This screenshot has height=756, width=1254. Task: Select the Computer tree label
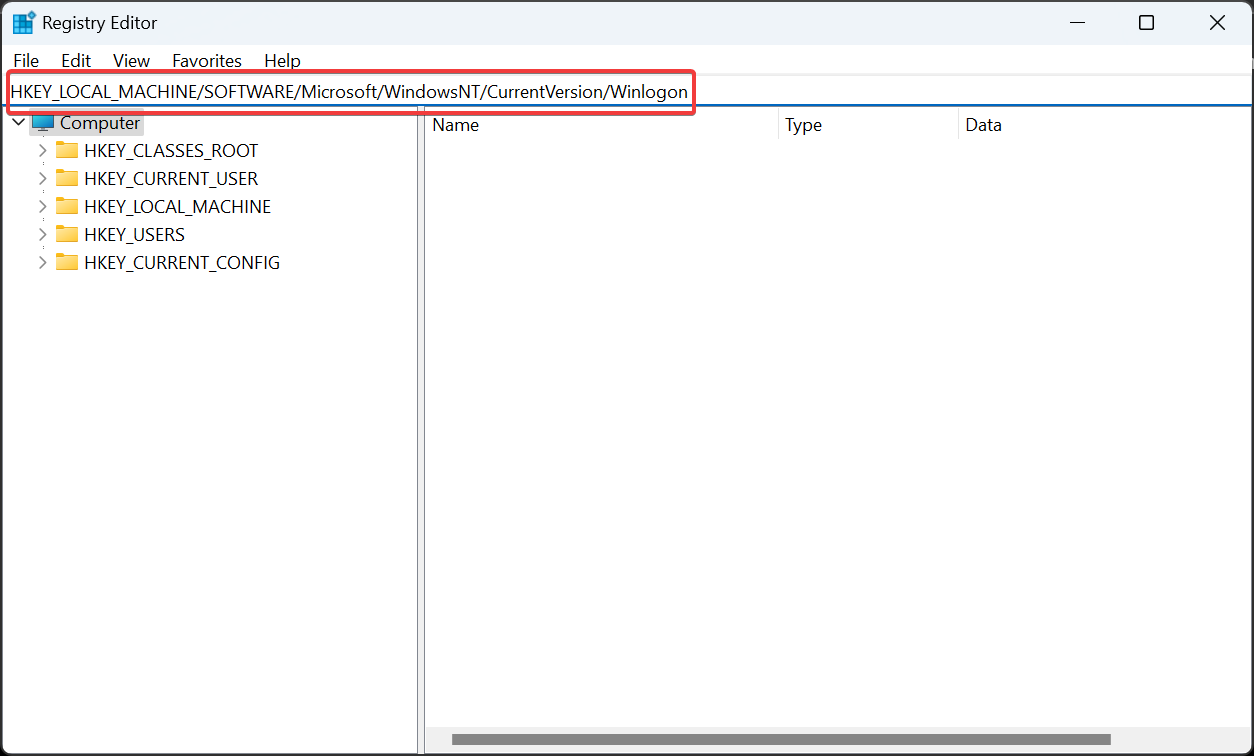[100, 123]
